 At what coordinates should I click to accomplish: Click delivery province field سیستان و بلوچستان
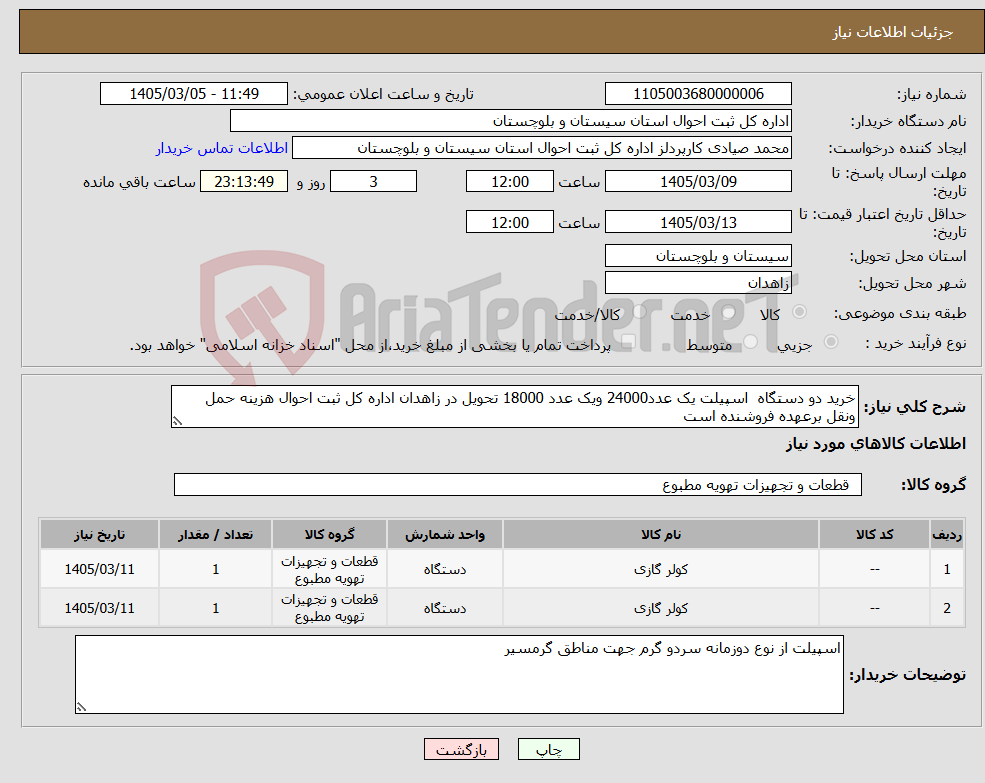698,256
